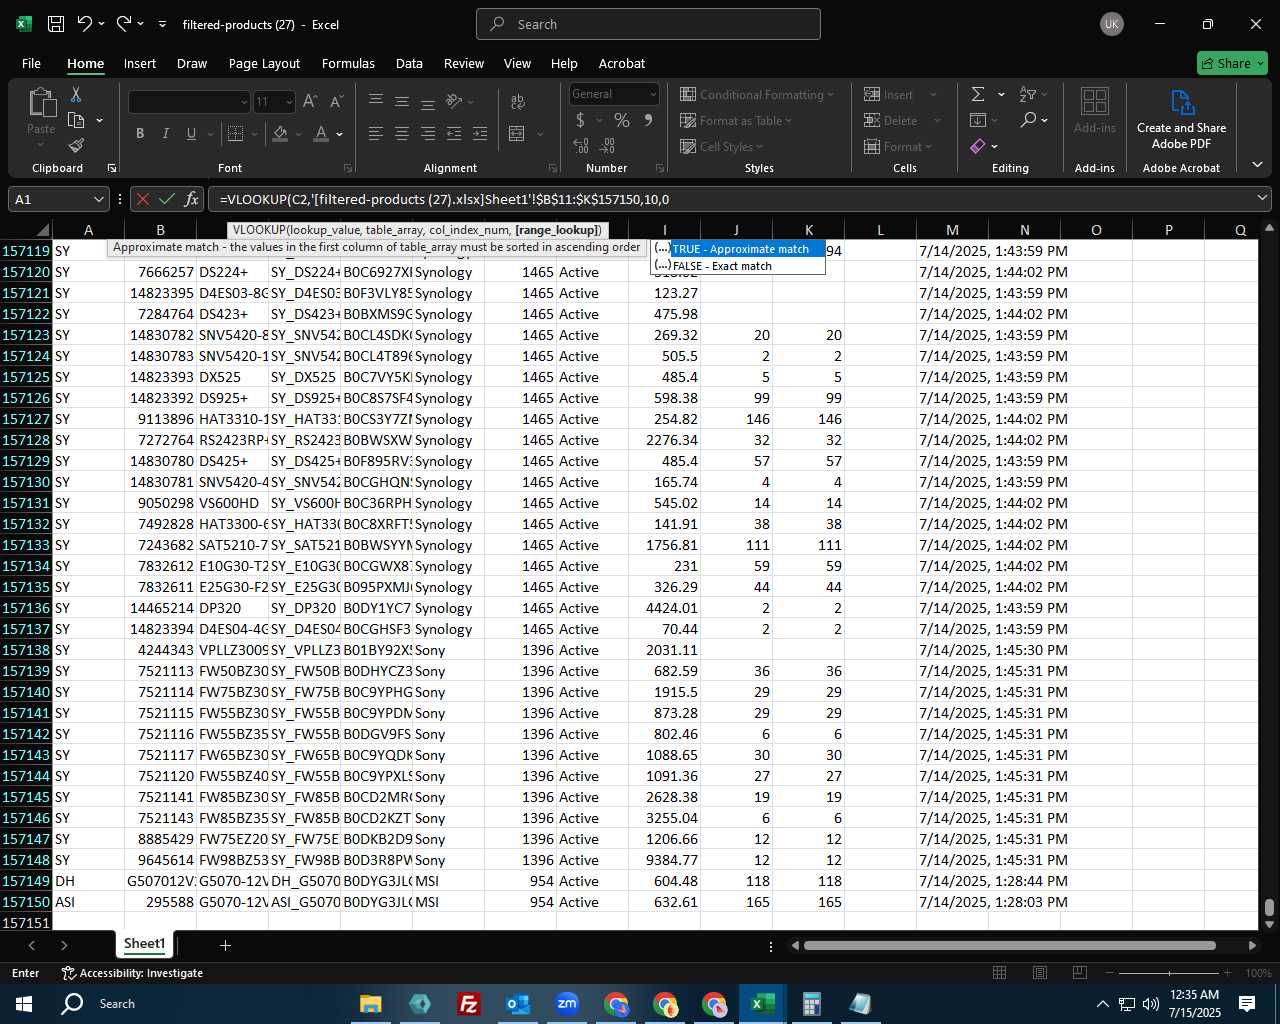Image resolution: width=1280 pixels, height=1024 pixels.
Task: Click the Search box in title bar
Action: pos(648,24)
